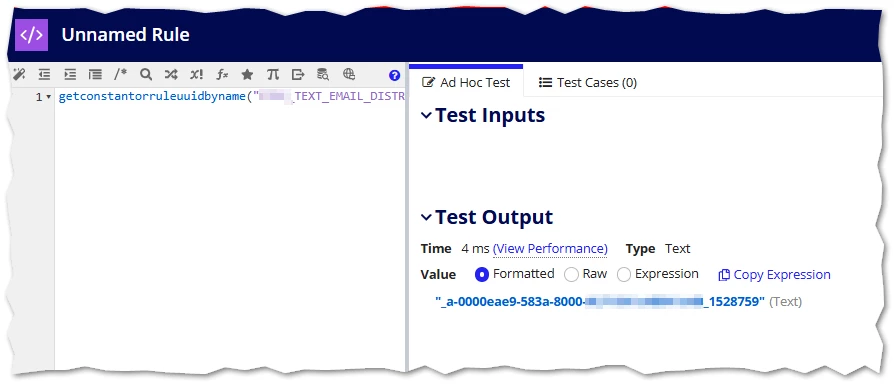Click the star icon in toolbar
Viewport: 894px width, 385px height.
pos(247,74)
